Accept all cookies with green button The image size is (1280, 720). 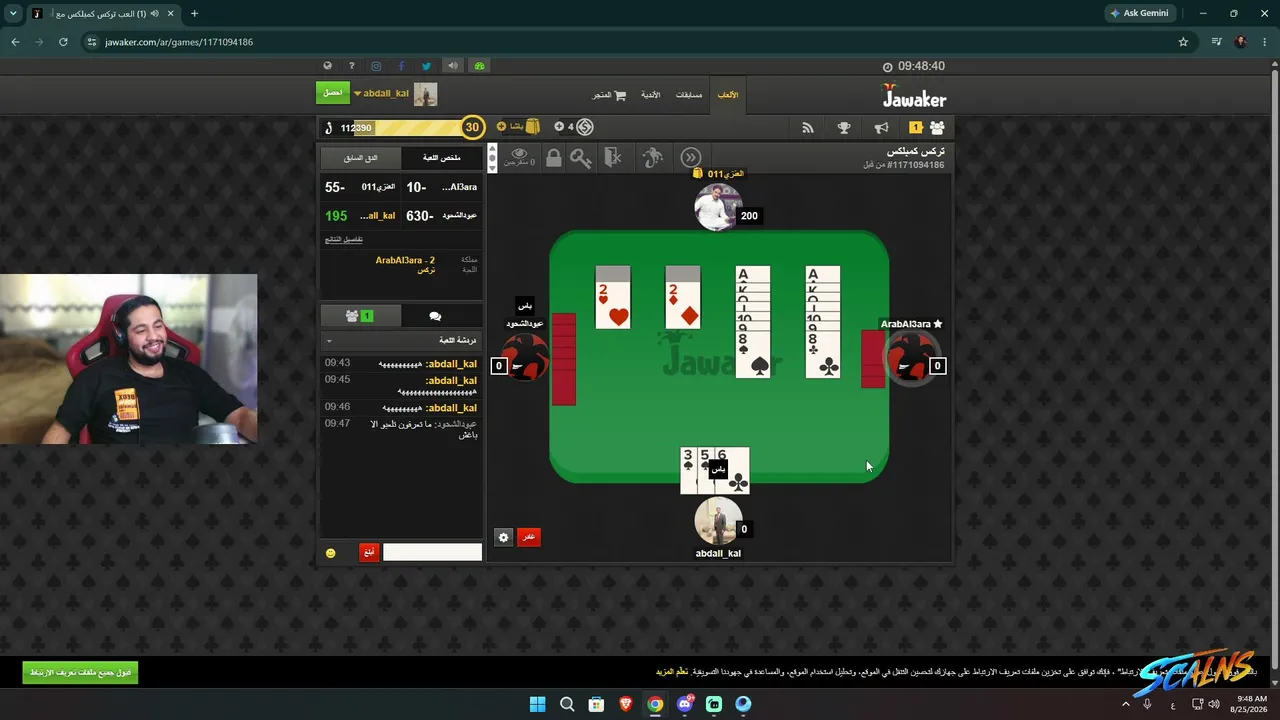80,673
